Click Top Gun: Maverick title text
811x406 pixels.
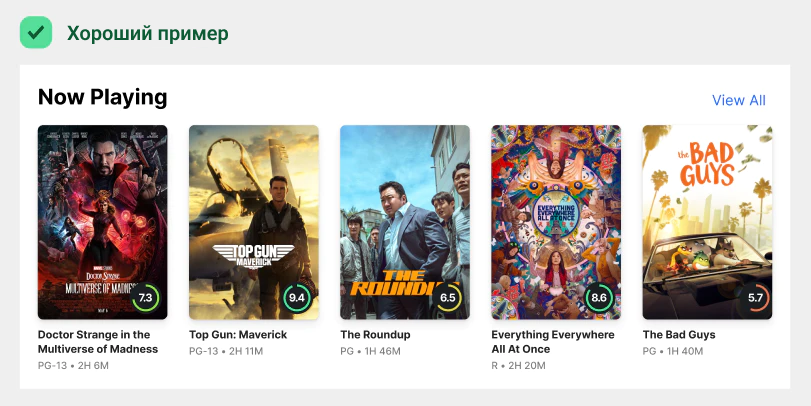click(238, 335)
